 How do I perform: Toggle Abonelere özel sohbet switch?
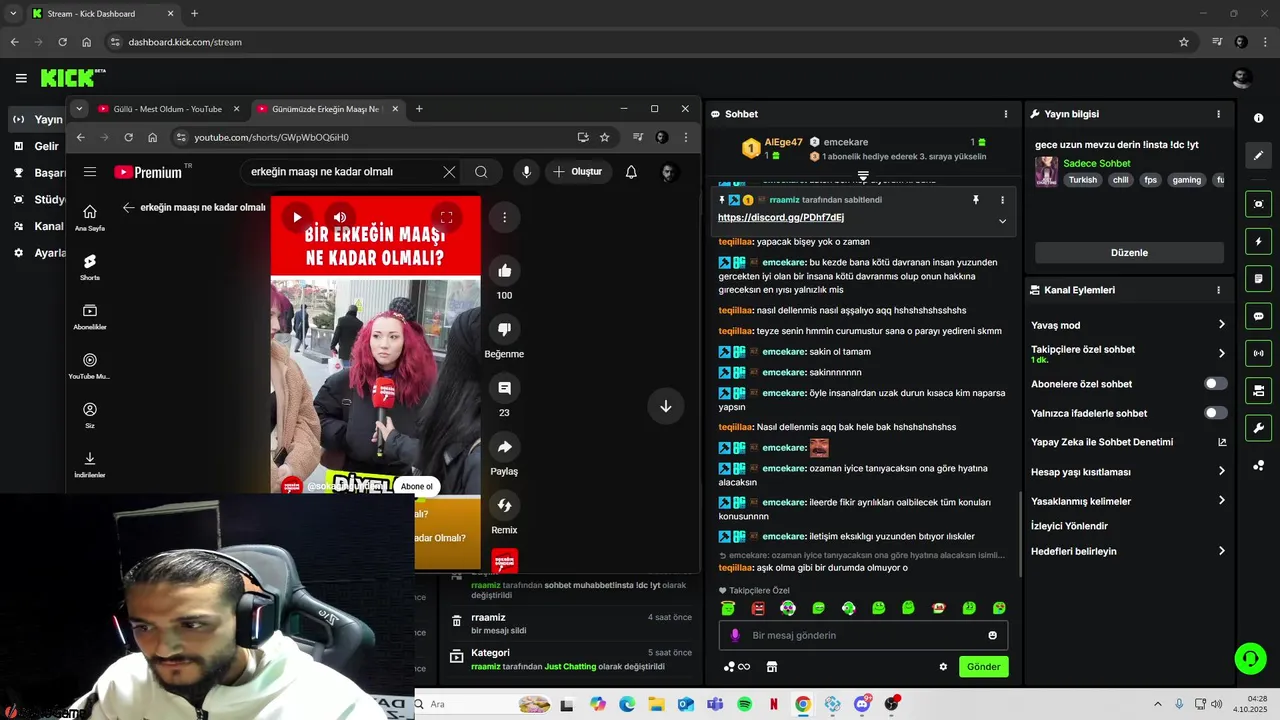click(x=1215, y=384)
